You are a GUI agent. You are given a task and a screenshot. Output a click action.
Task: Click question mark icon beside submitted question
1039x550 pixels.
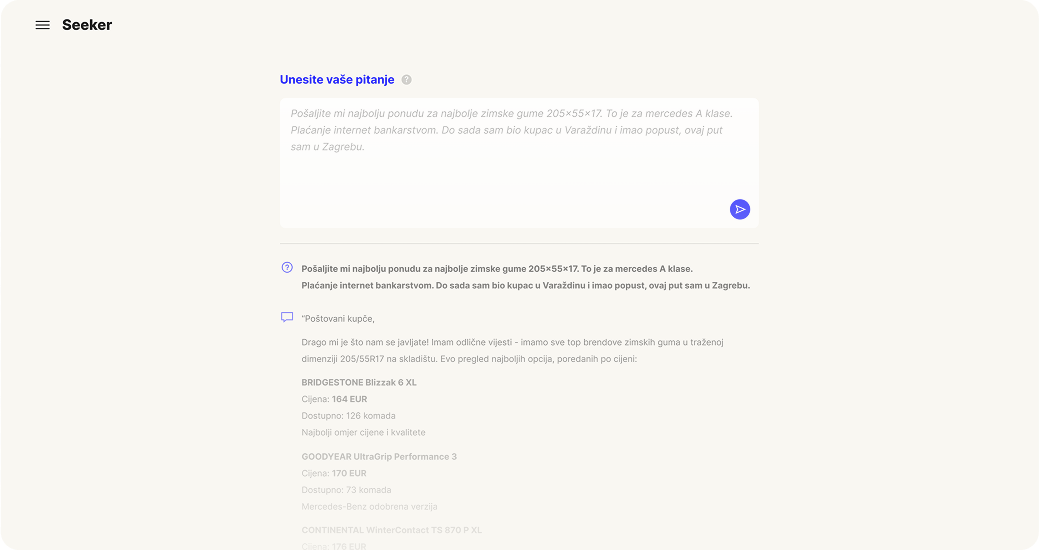click(287, 268)
